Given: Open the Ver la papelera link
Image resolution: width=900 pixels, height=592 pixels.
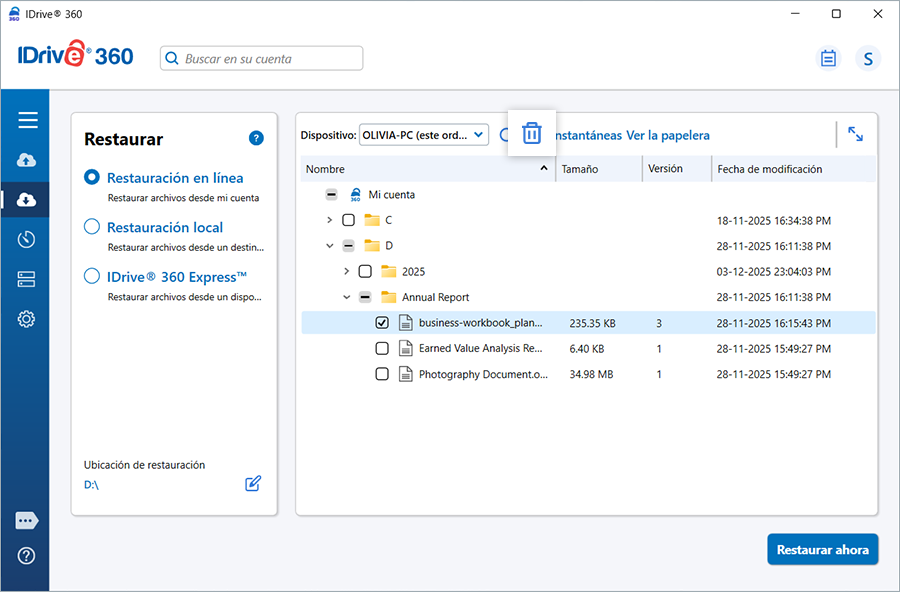Looking at the screenshot, I should point(667,135).
